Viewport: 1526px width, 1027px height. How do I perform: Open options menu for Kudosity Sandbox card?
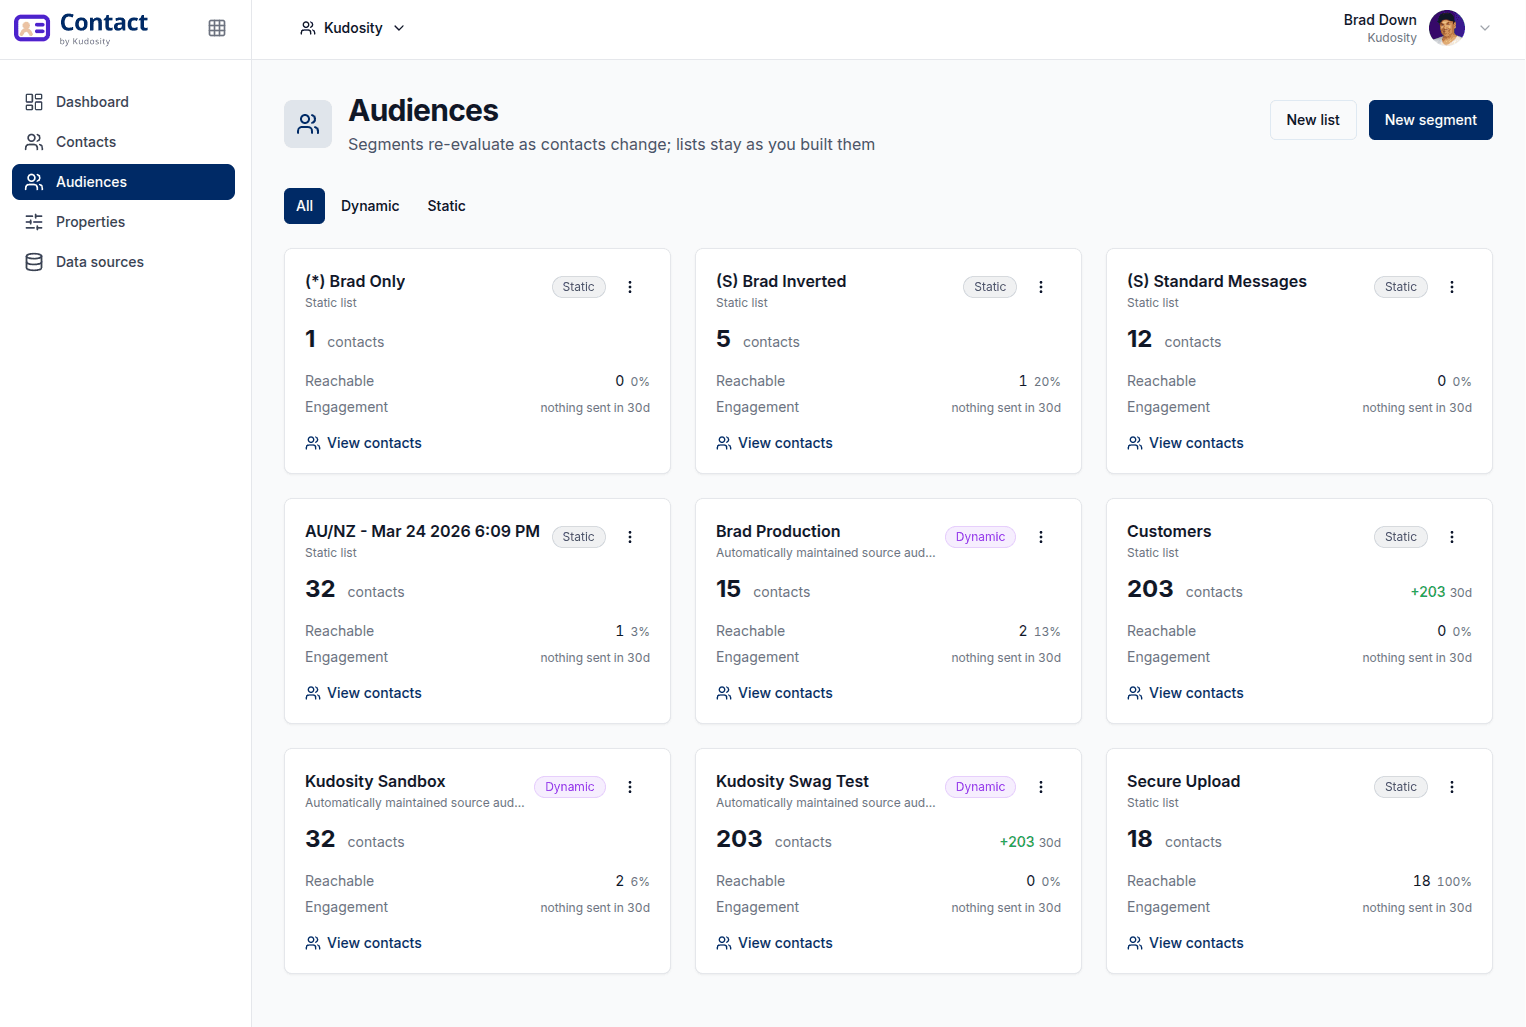630,787
